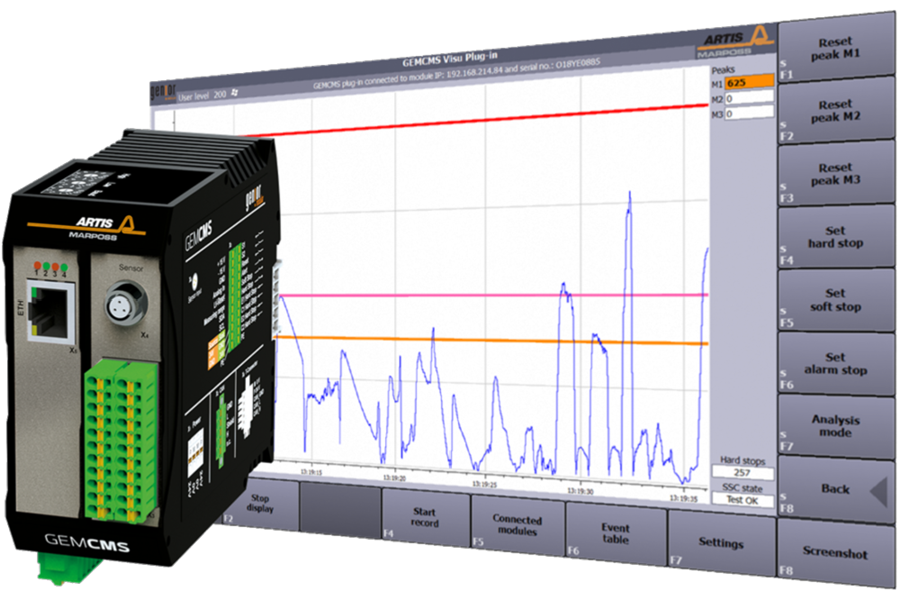This screenshot has height=601, width=900.
Task: Switch to Analysis mode
Action: (836, 426)
